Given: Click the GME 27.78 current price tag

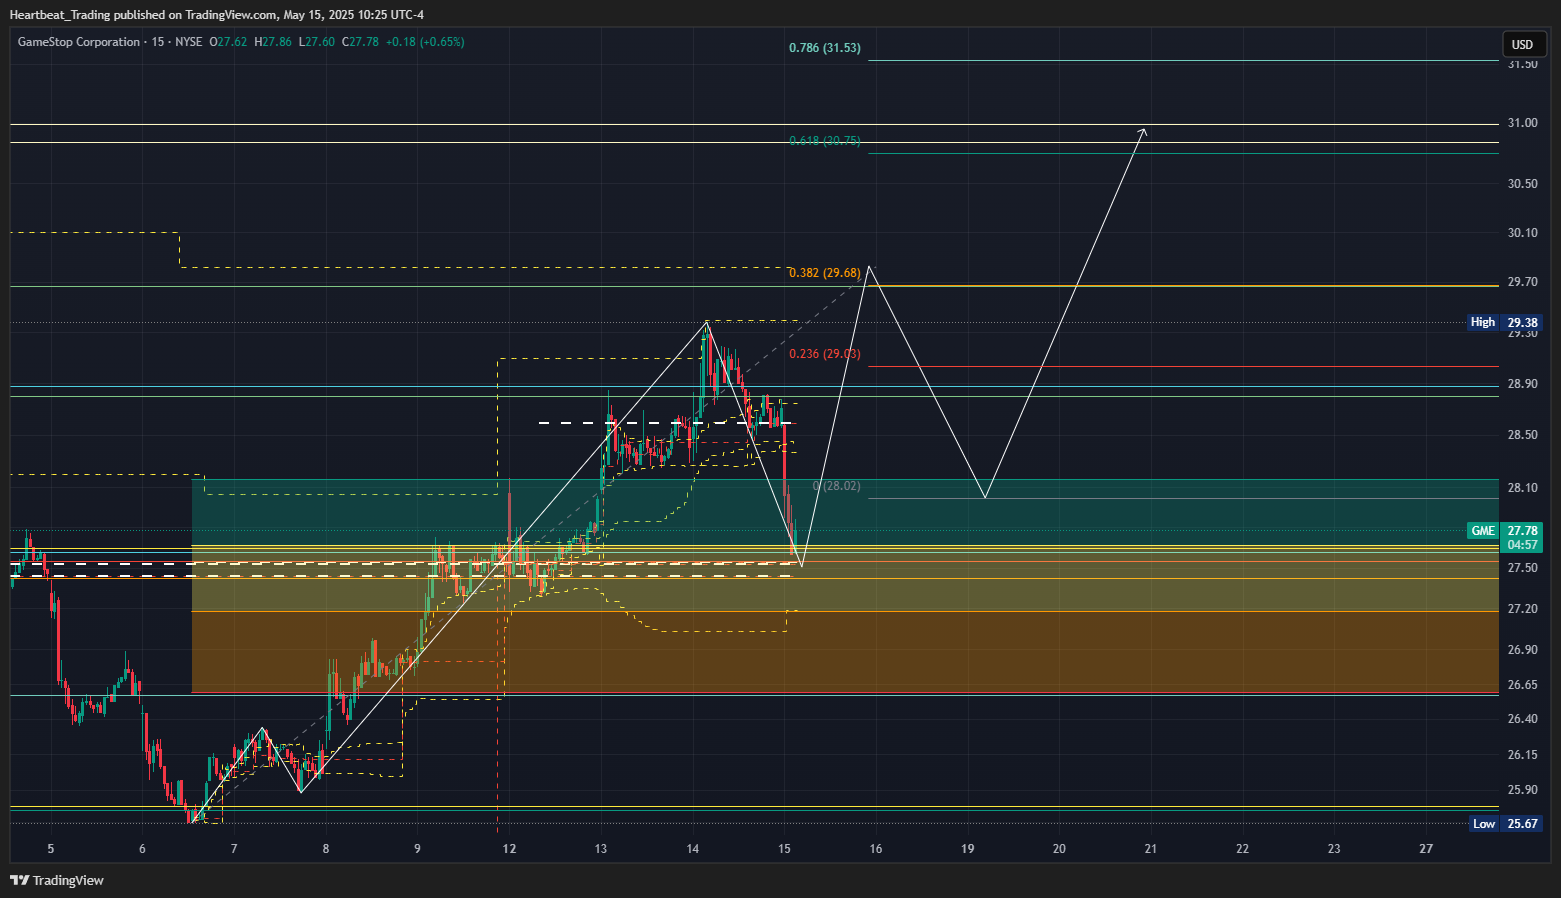Looking at the screenshot, I should [x=1505, y=537].
